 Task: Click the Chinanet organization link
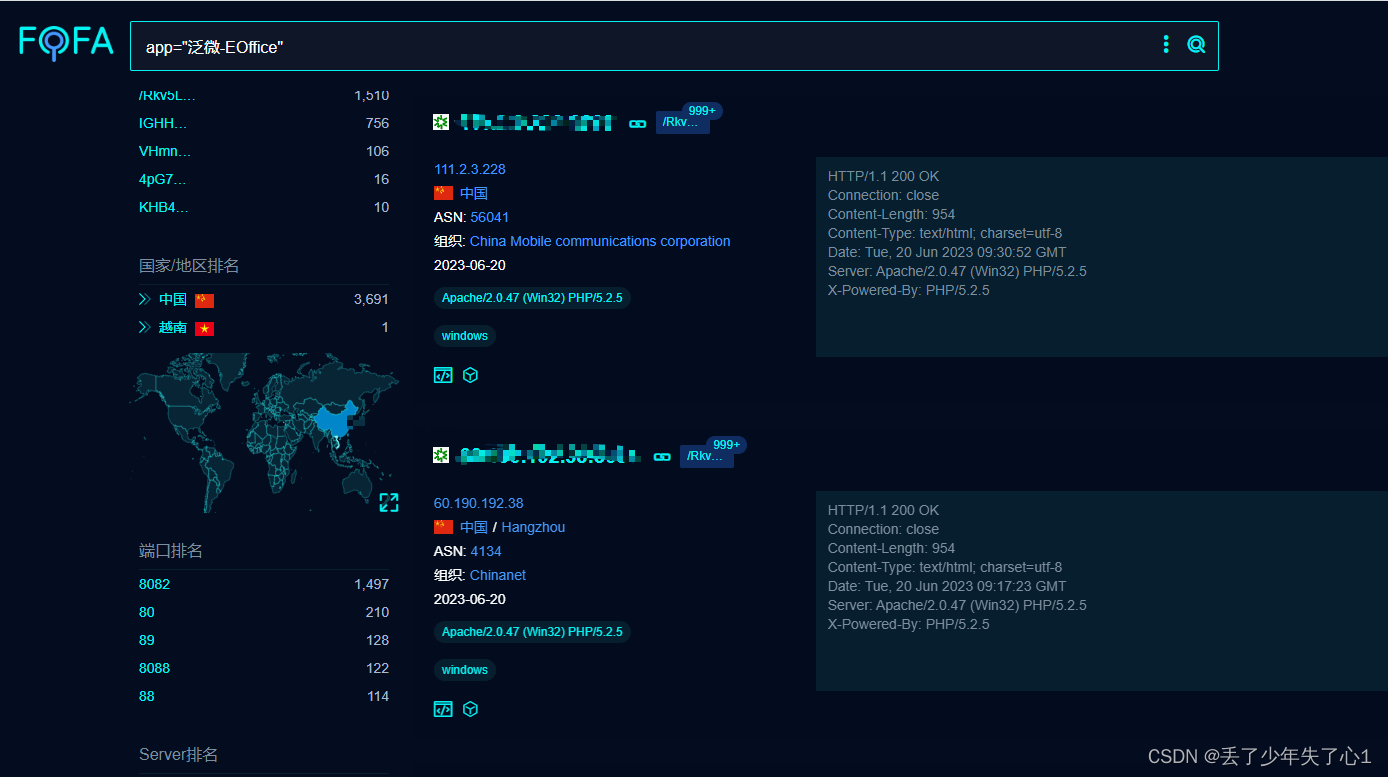(497, 575)
